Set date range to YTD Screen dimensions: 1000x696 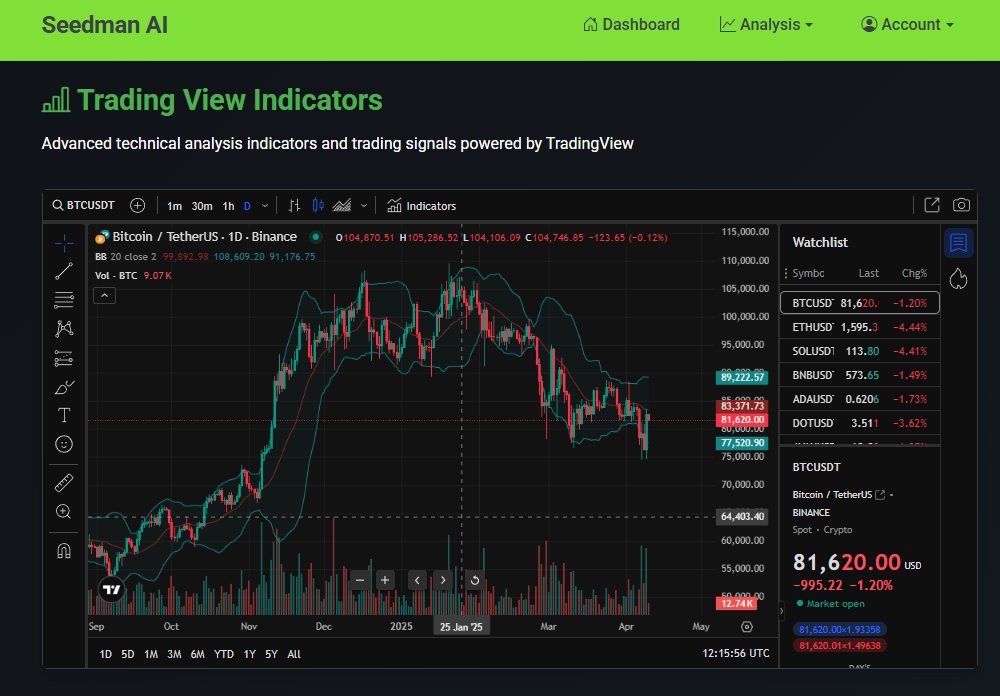[x=224, y=654]
